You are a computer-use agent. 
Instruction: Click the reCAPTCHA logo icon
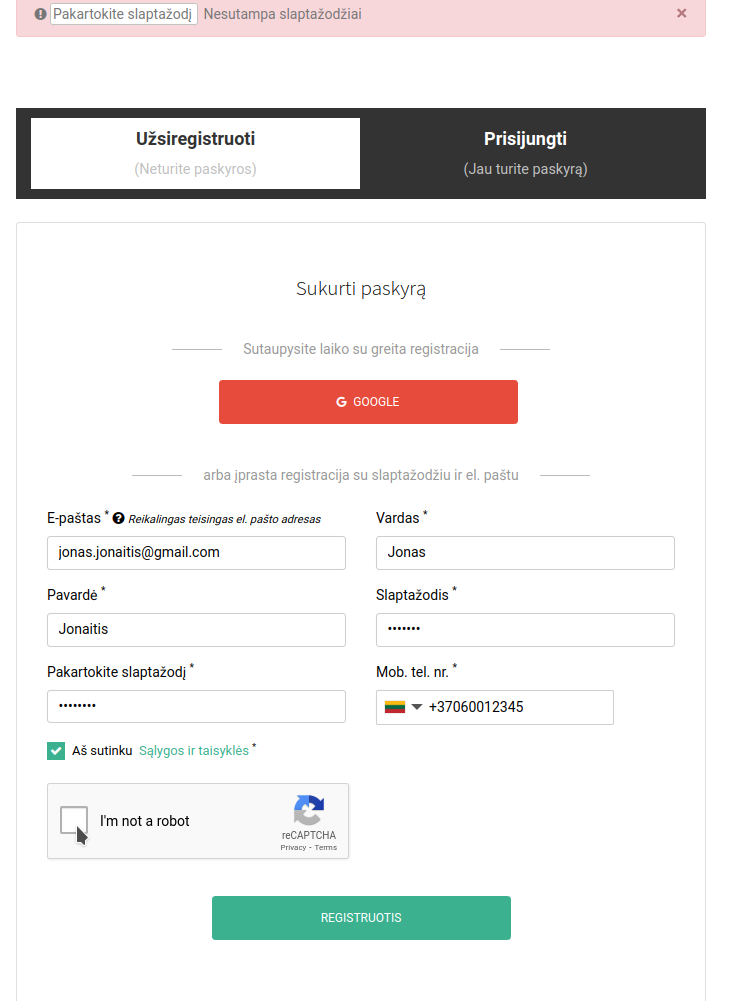coord(309,809)
